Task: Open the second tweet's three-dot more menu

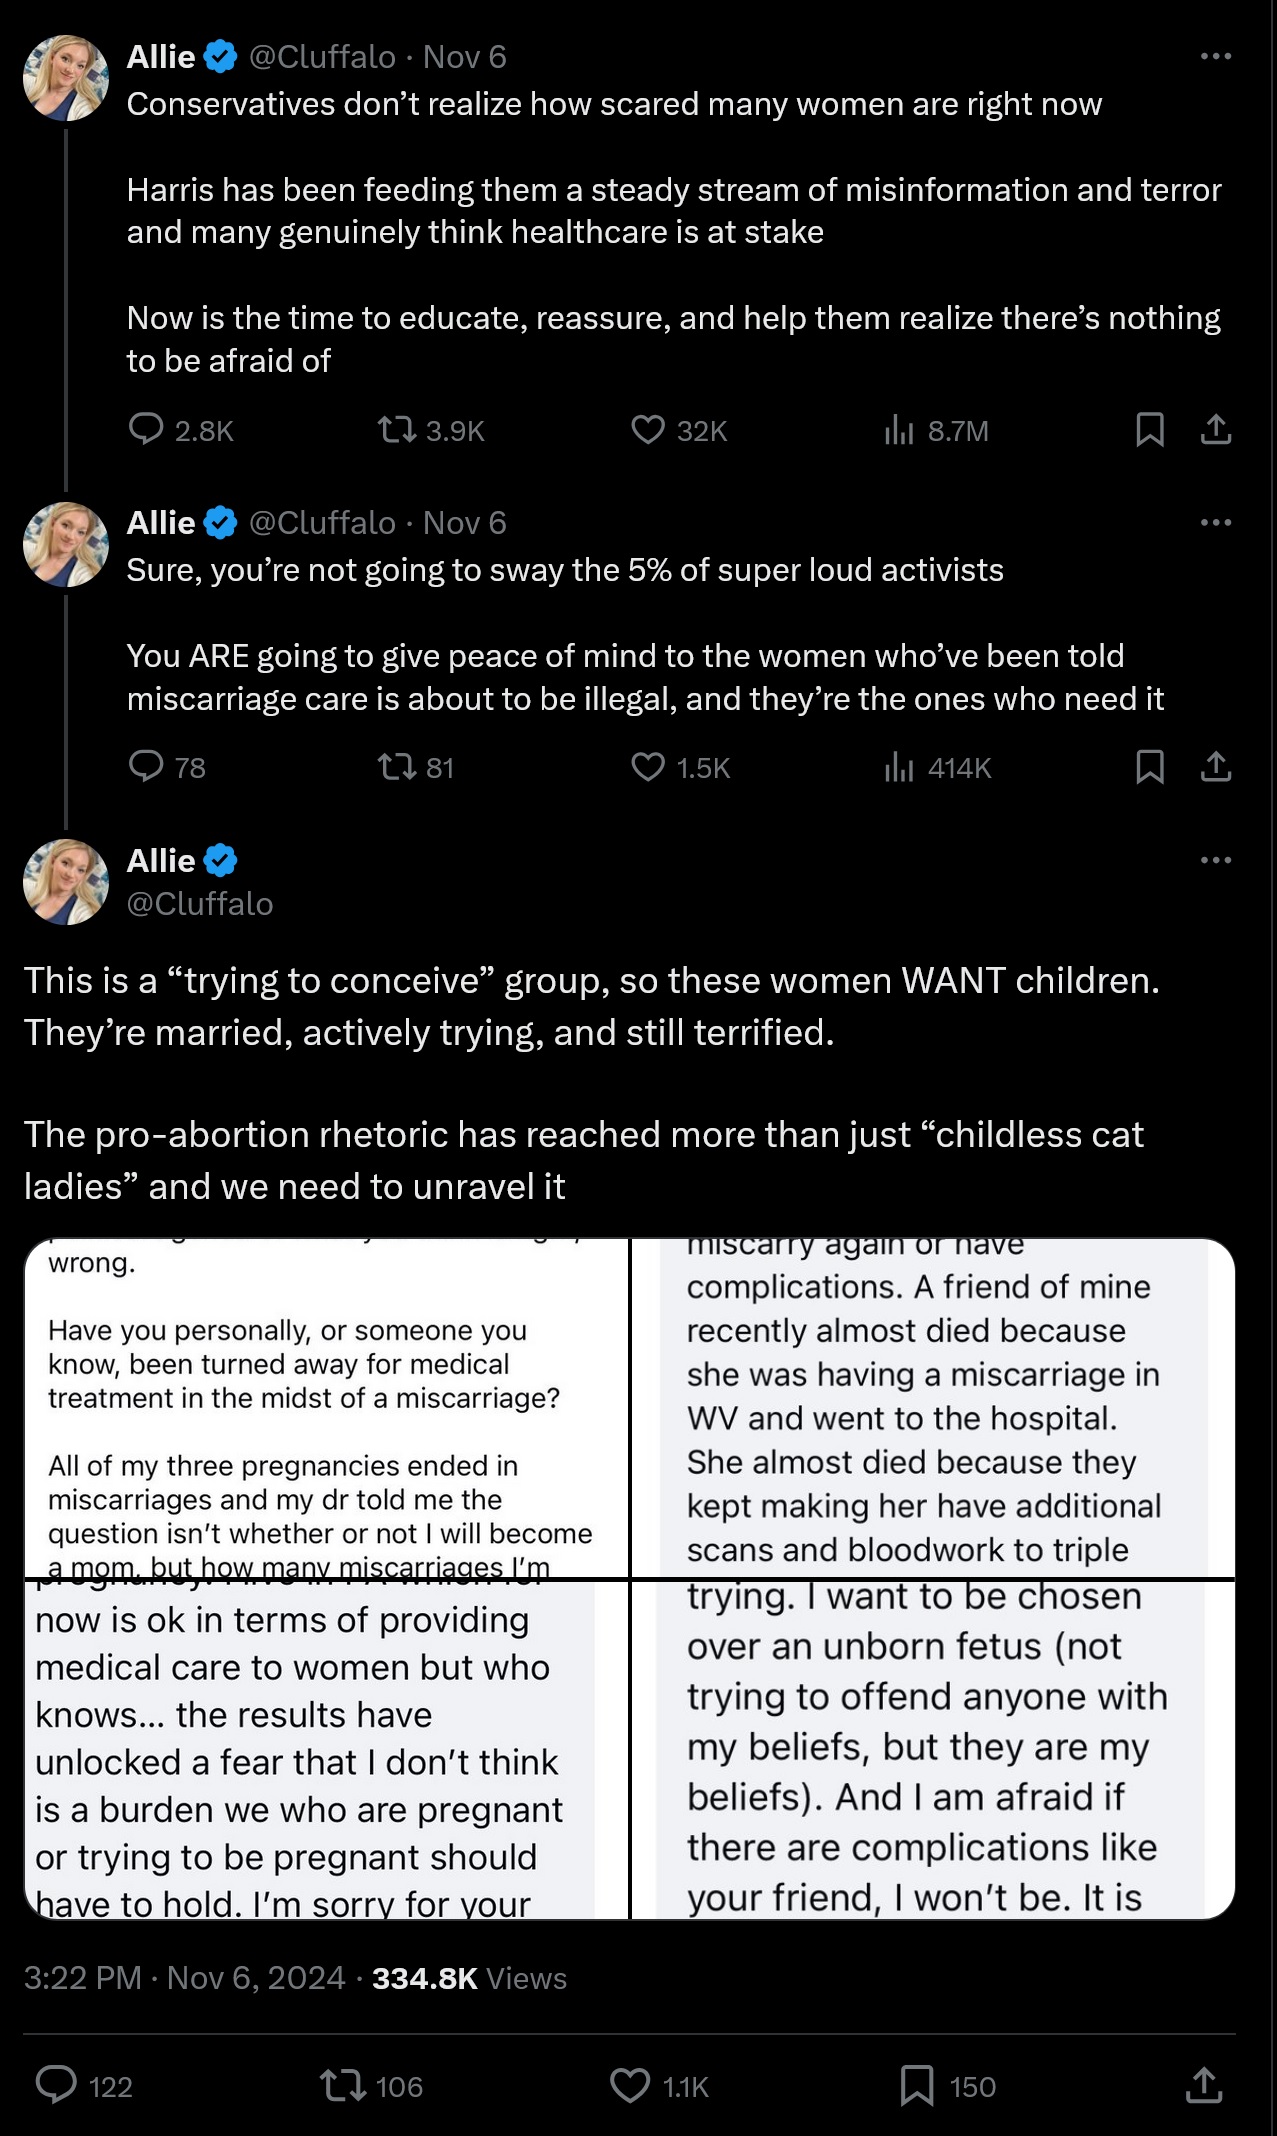Action: [x=1215, y=523]
